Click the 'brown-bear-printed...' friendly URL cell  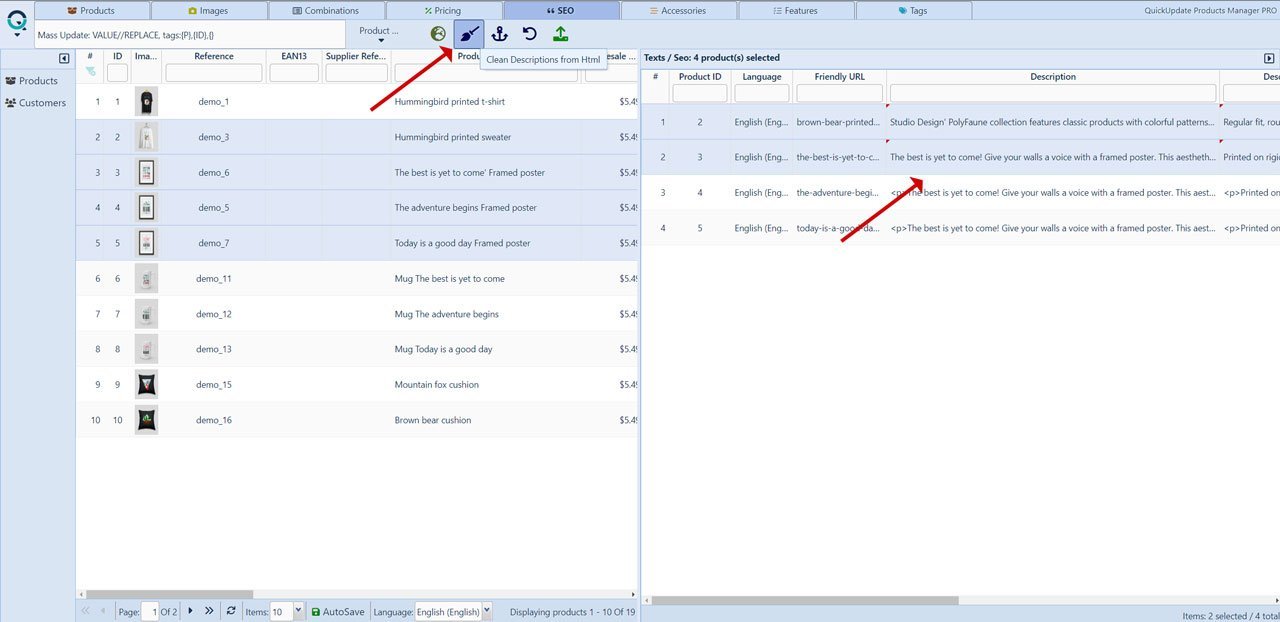click(839, 122)
